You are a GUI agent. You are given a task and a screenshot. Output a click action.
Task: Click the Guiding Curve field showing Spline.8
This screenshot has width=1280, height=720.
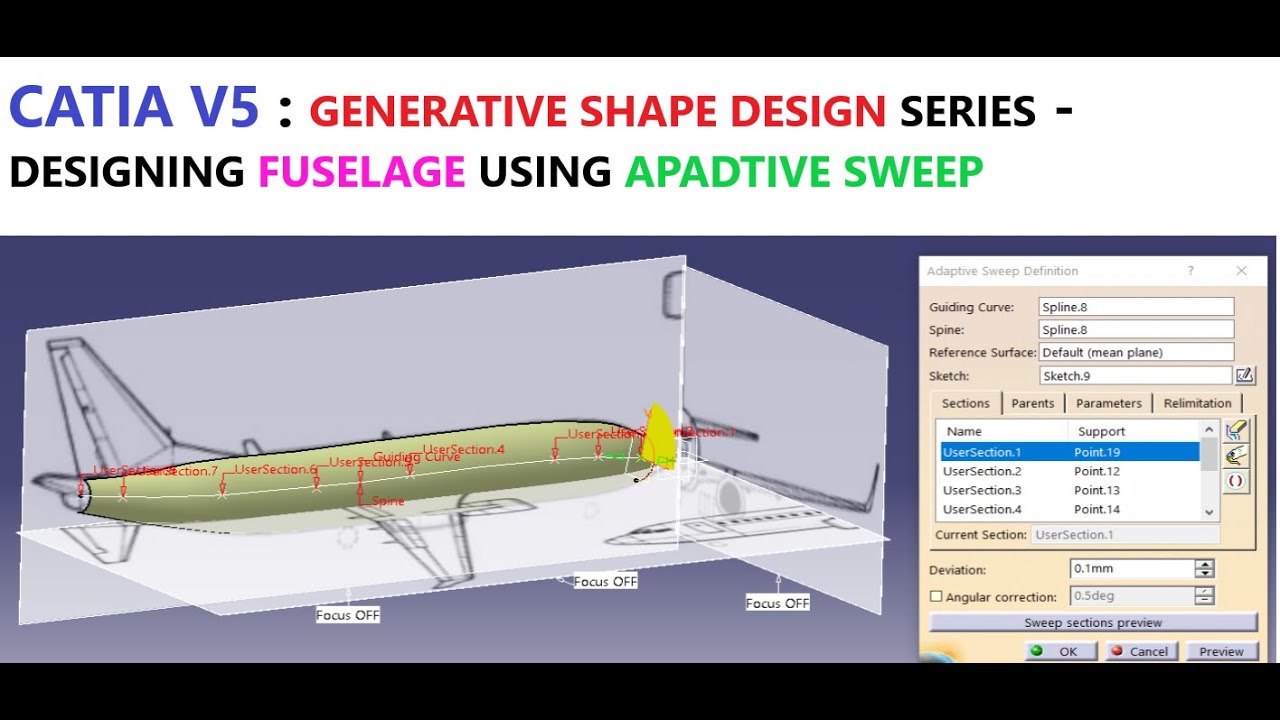1136,307
